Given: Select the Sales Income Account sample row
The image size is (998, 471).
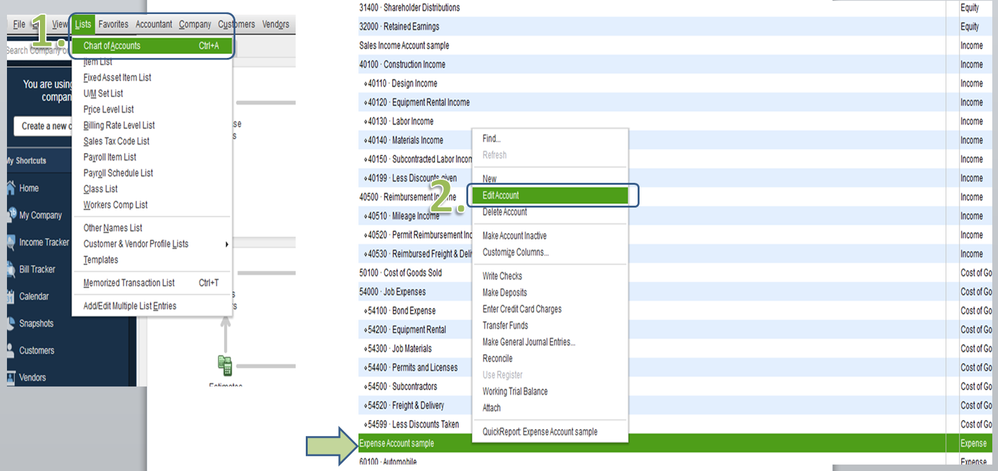Looking at the screenshot, I should 674,46.
